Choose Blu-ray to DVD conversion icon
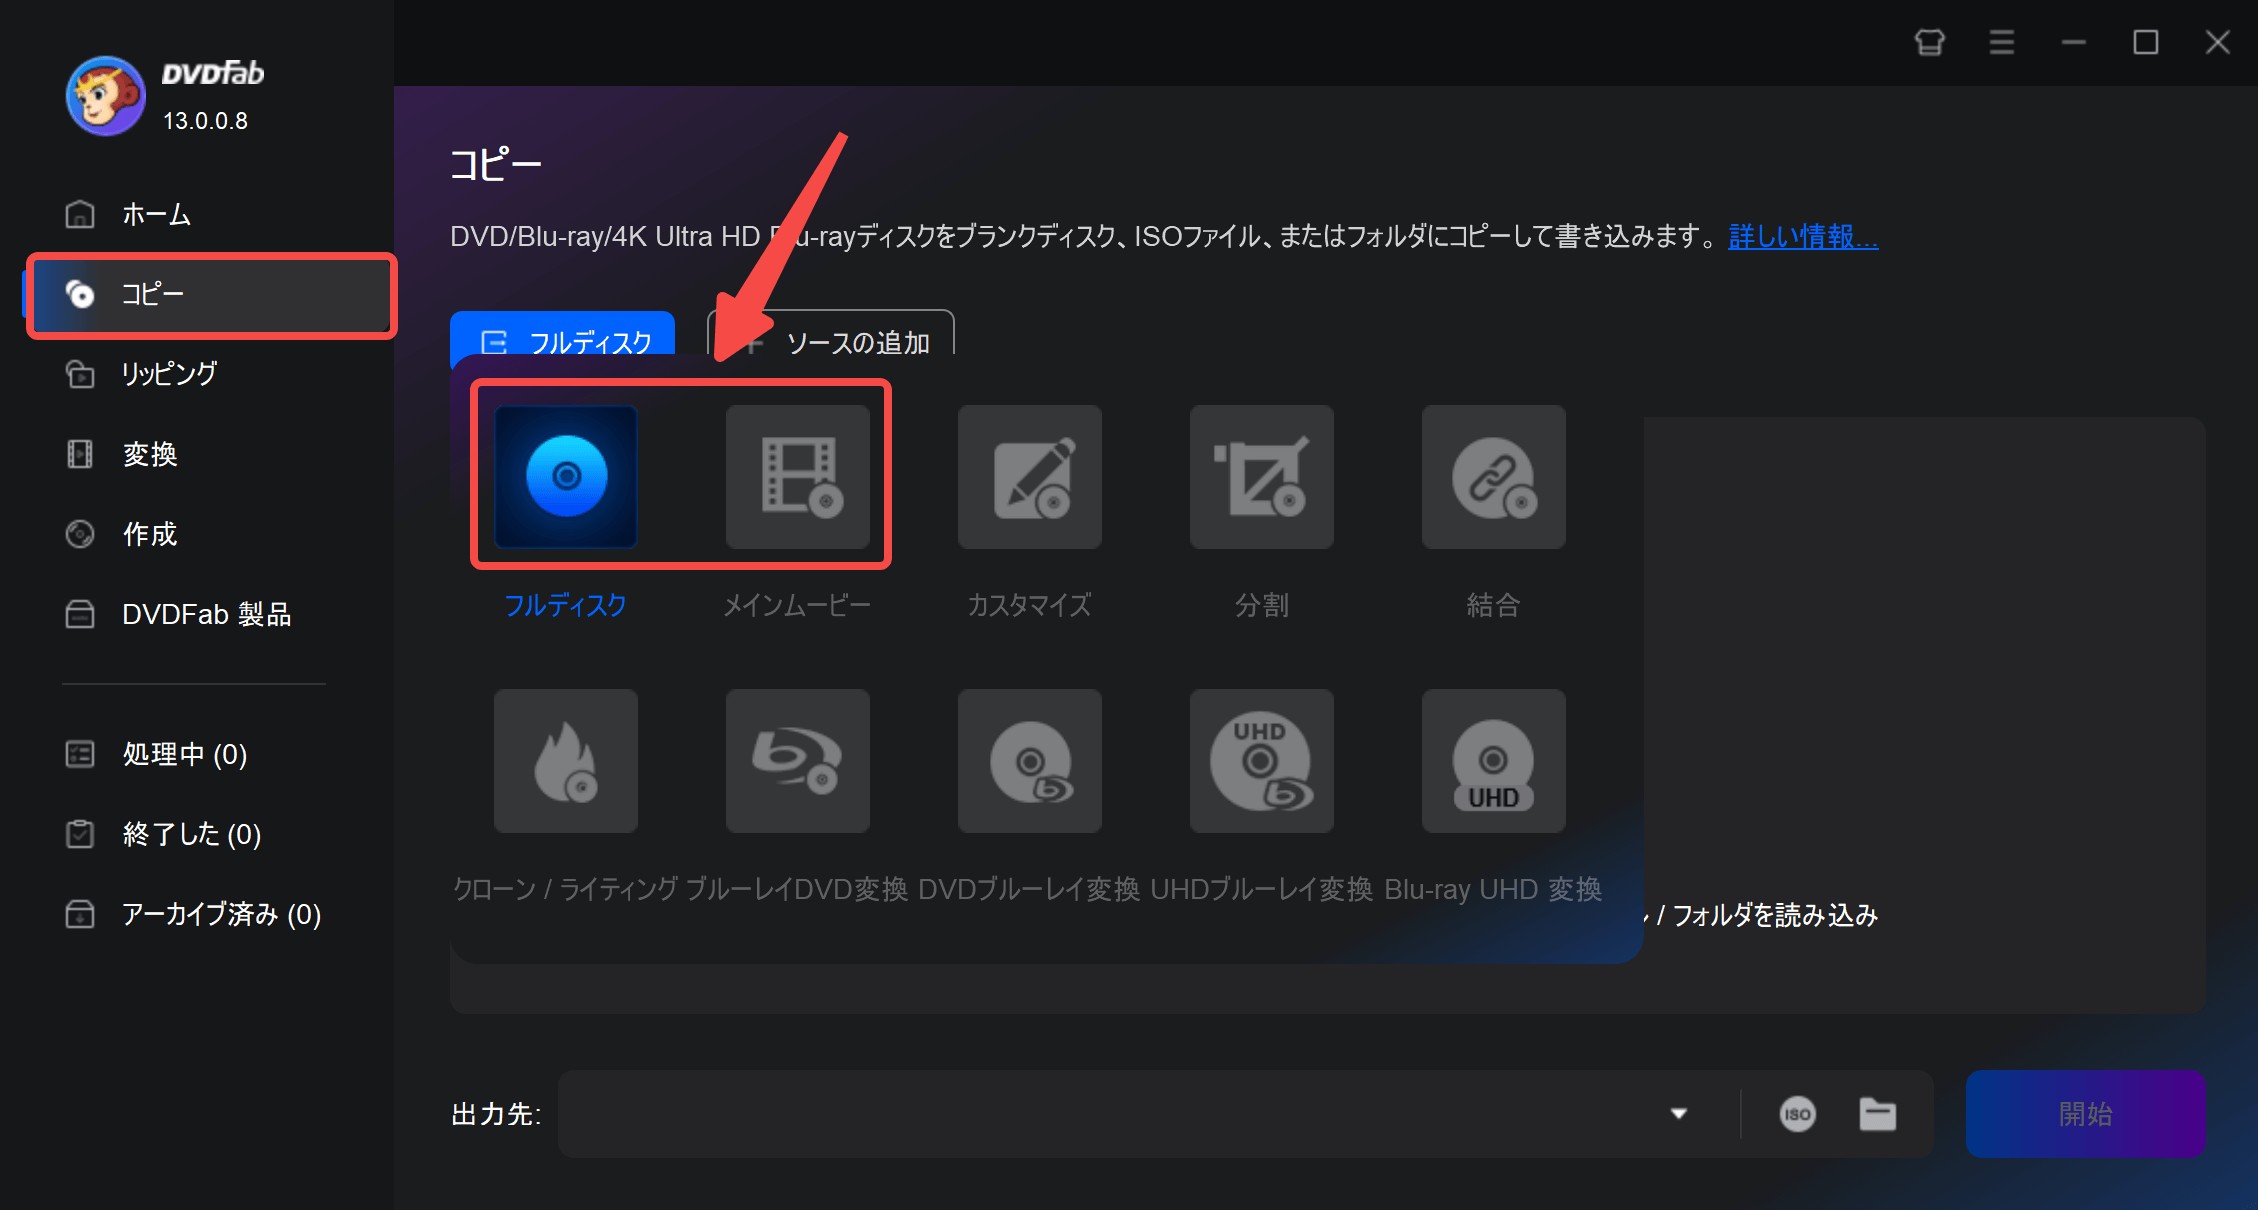This screenshot has height=1210, width=2258. (x=798, y=760)
